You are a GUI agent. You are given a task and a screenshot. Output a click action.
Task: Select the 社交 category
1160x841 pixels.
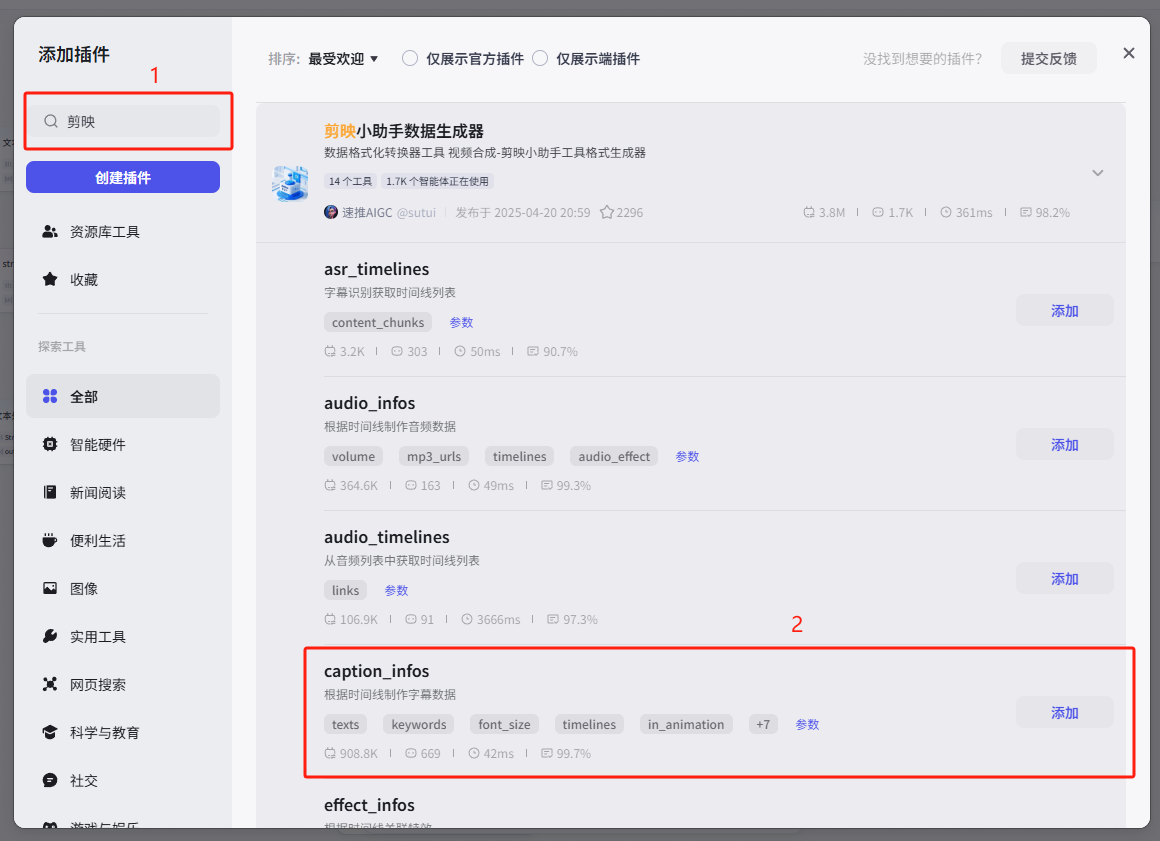point(123,781)
